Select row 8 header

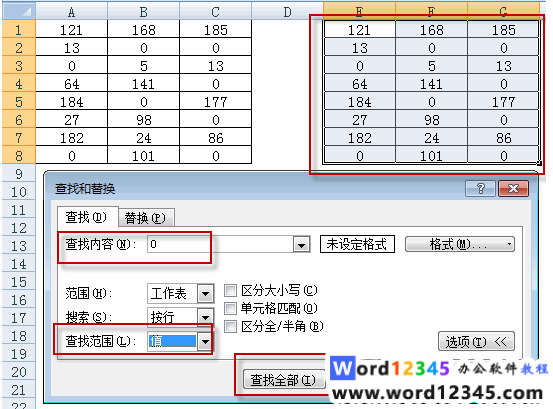click(19, 155)
